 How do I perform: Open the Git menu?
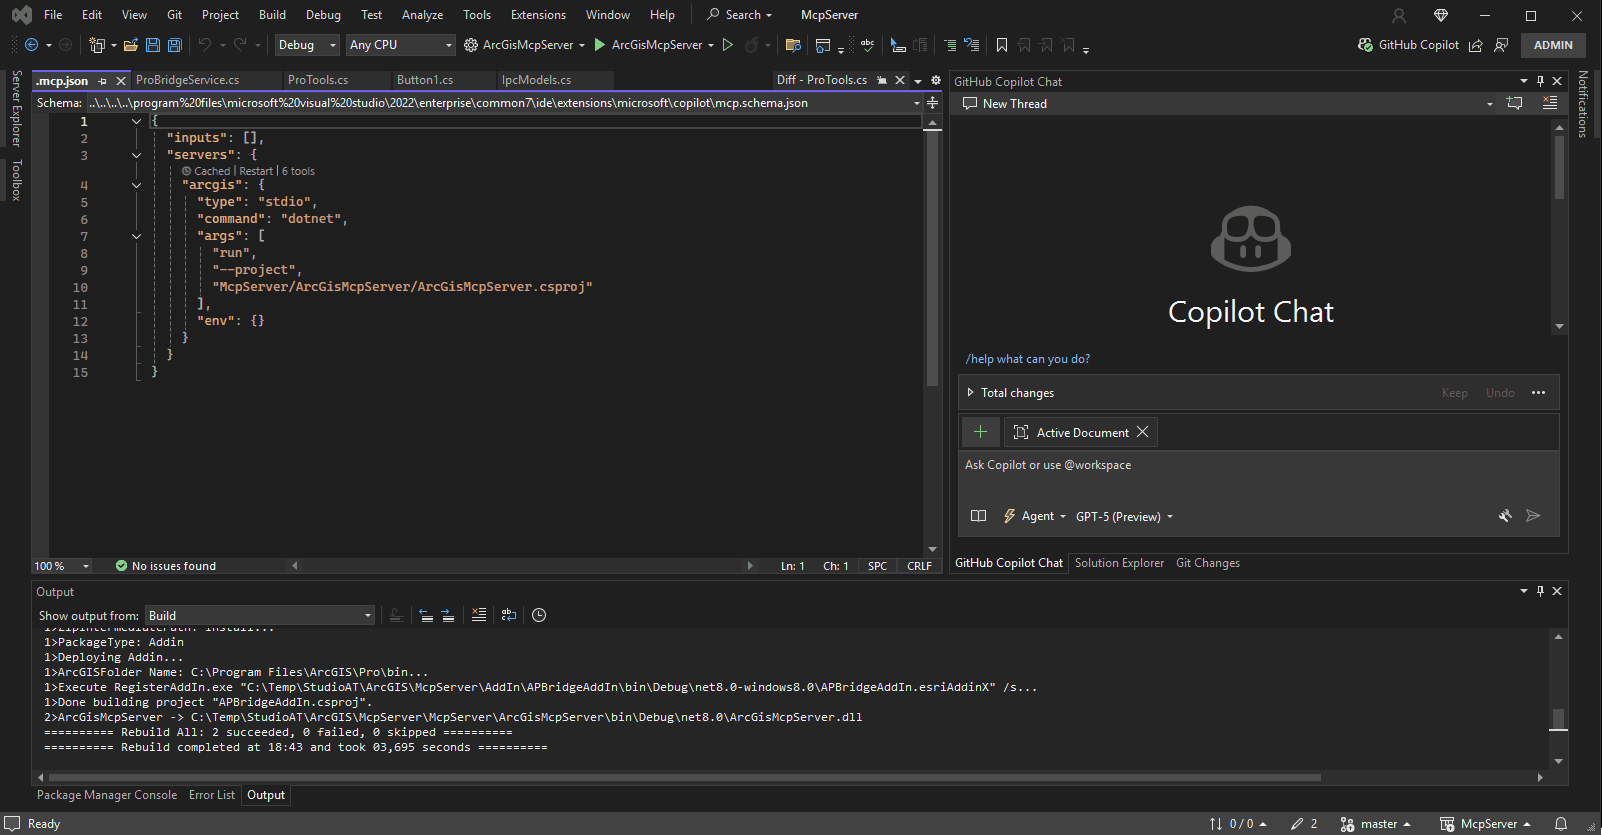[174, 15]
